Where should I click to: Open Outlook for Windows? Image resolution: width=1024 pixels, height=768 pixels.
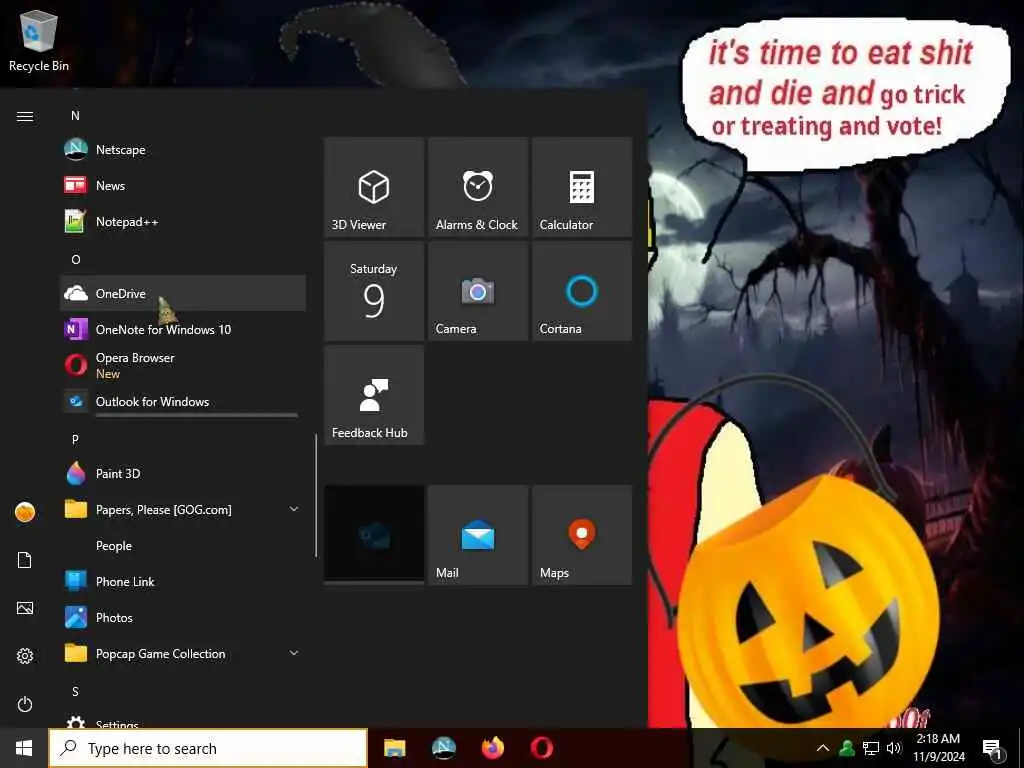click(182, 401)
